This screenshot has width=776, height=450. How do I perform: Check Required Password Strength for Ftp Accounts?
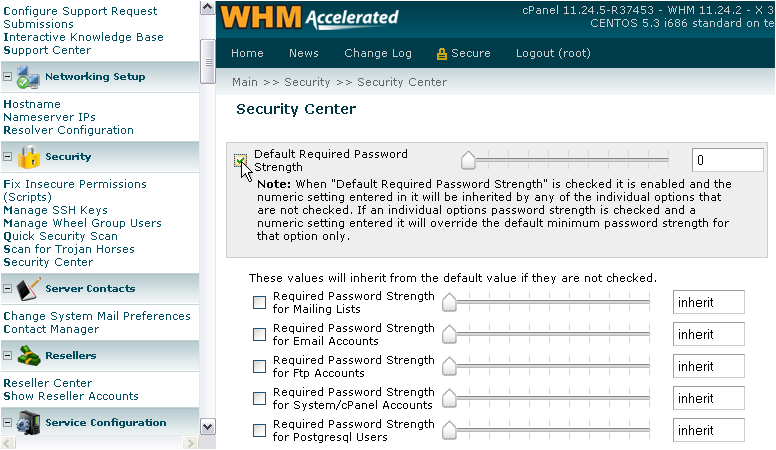(259, 366)
